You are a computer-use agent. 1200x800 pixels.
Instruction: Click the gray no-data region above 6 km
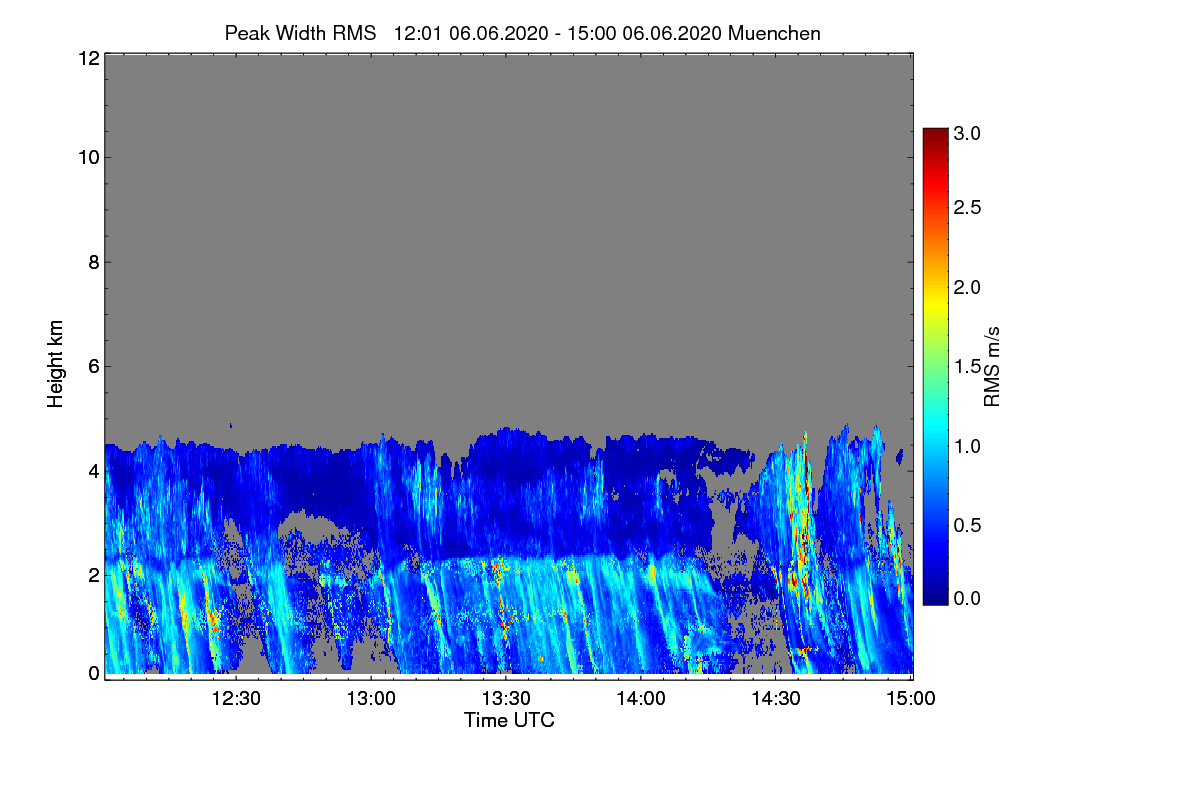(x=508, y=210)
